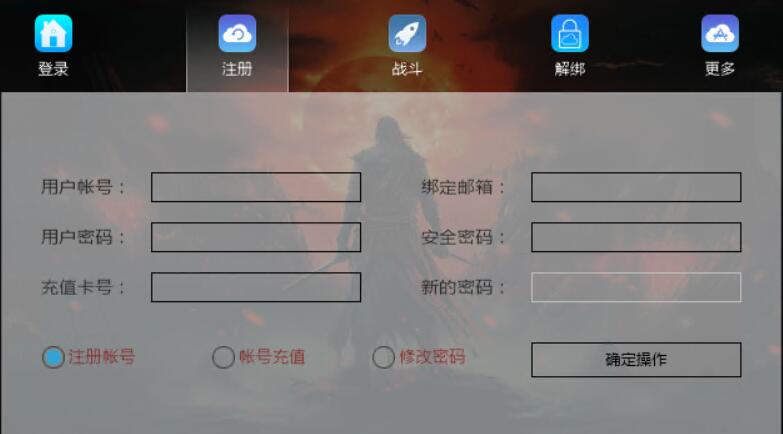Focus the 用户帐号 input field

pos(256,187)
